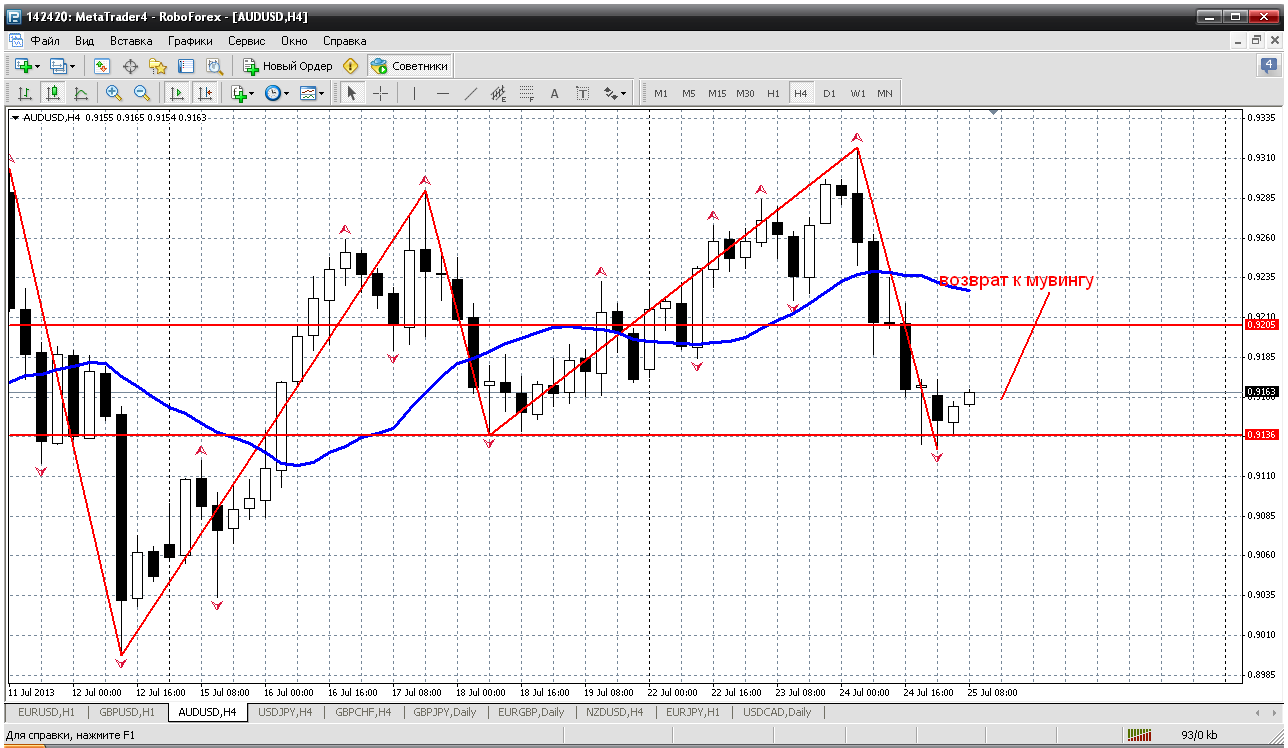Switch to the USDCAD,Daily chart tab

click(x=777, y=712)
